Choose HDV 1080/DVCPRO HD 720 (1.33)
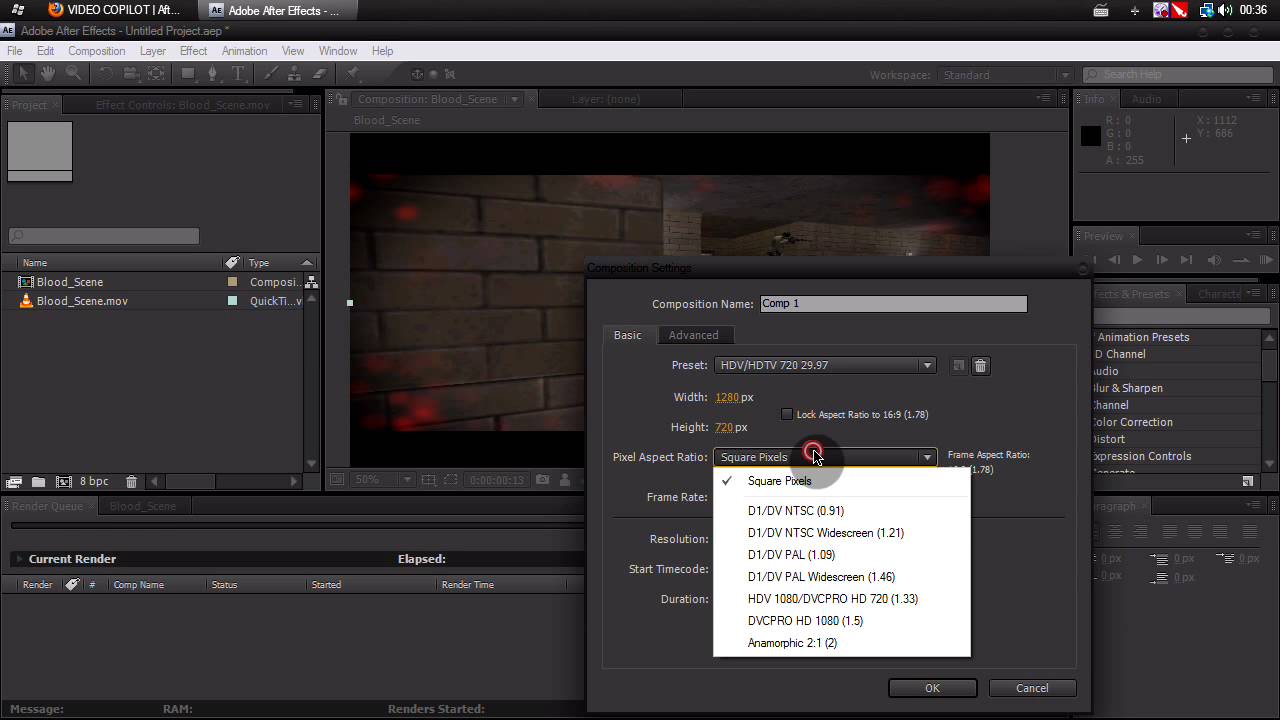Viewport: 1280px width, 720px height. click(842, 599)
